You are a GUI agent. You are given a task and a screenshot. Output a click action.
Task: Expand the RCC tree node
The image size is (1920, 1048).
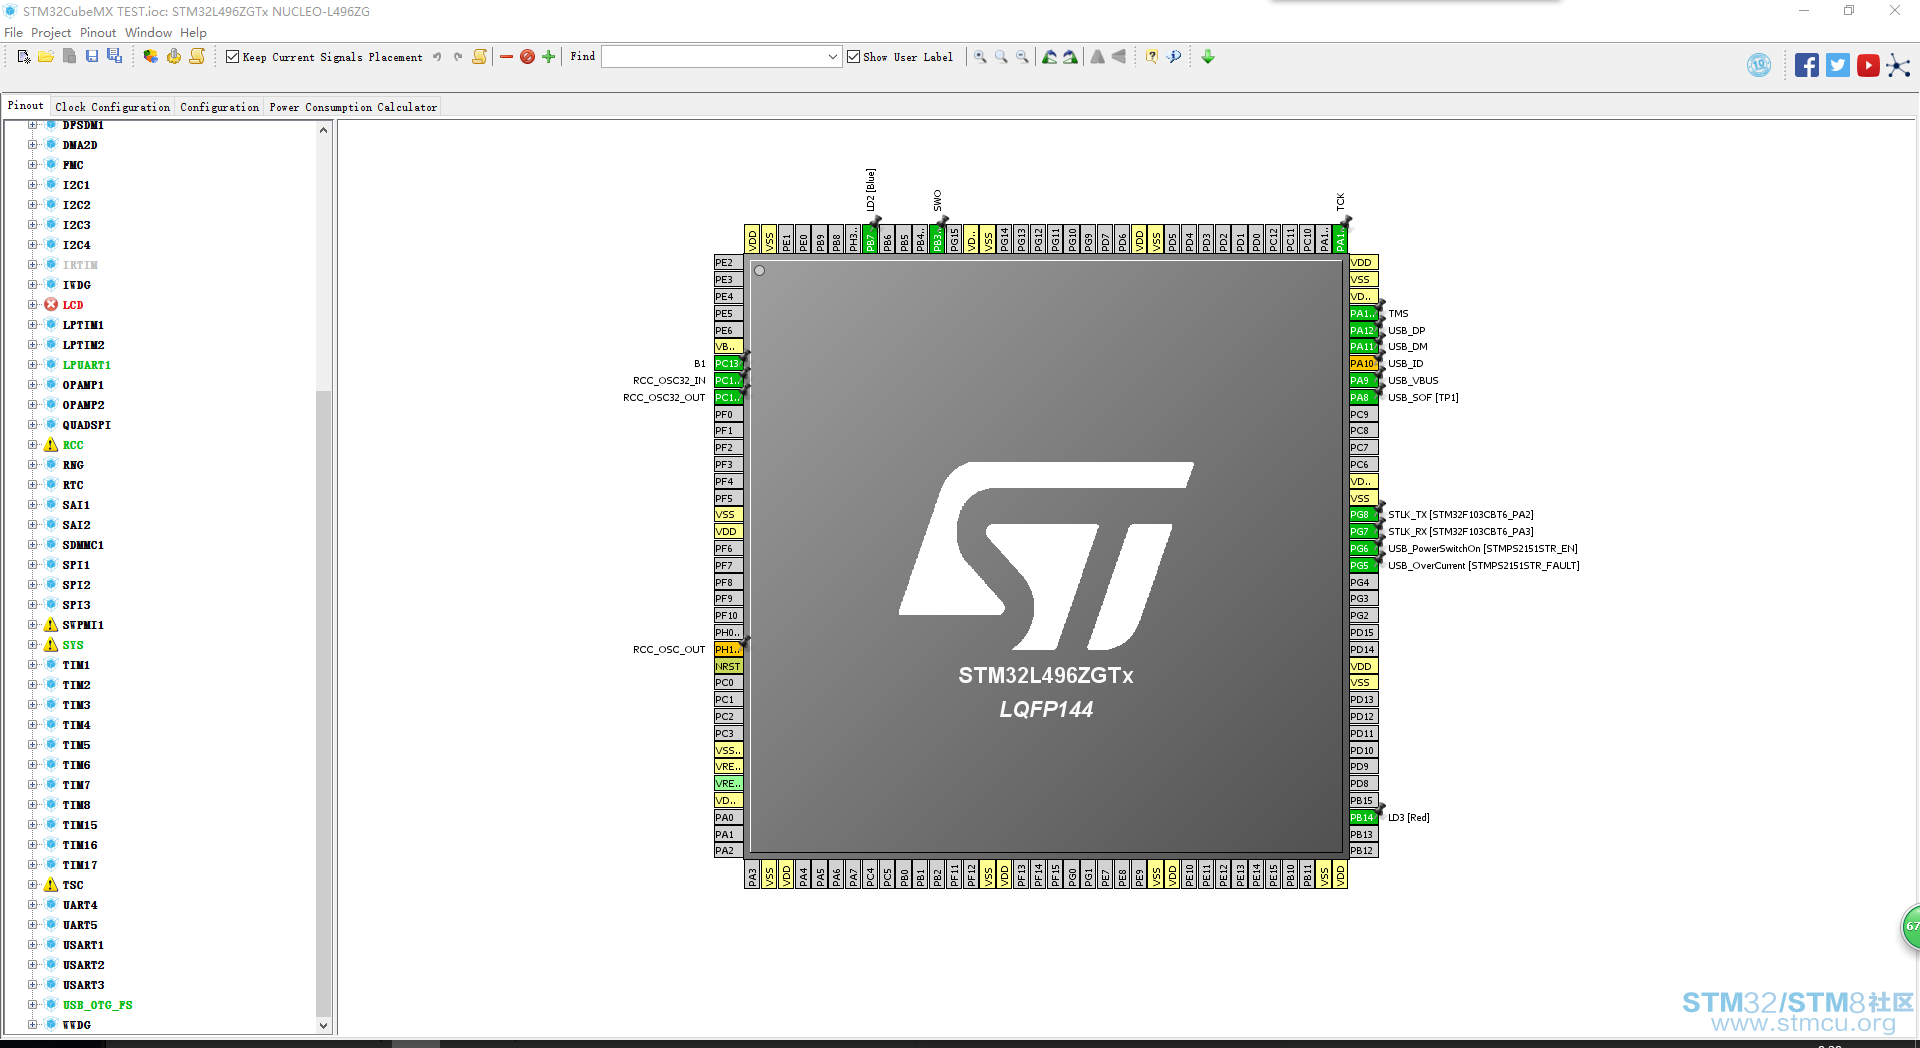(x=33, y=445)
